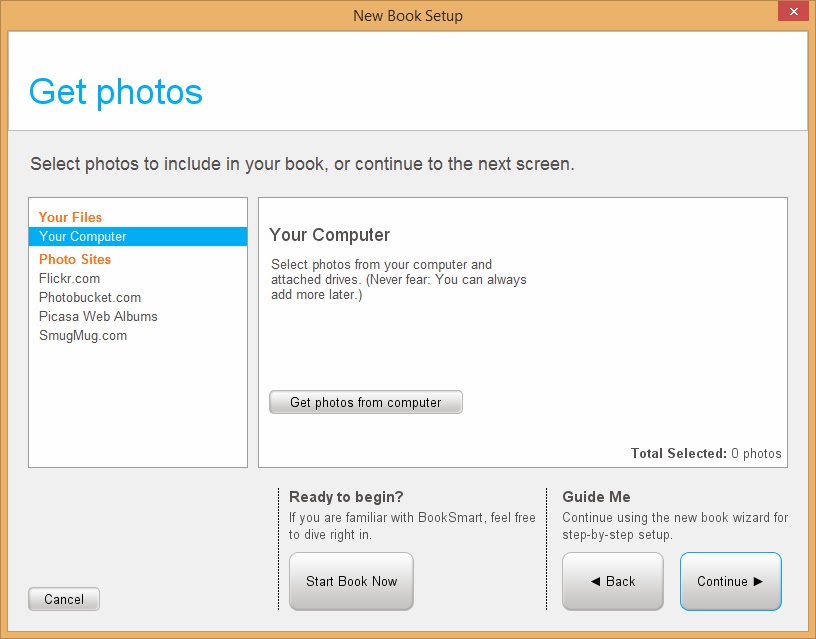
Task: Cancel the new book setup
Action: [64, 600]
